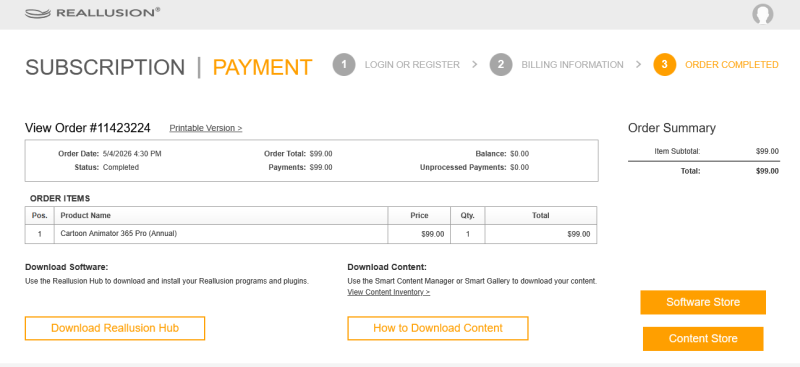Image resolution: width=800 pixels, height=367 pixels.
Task: Click the Price column header
Action: point(419,215)
